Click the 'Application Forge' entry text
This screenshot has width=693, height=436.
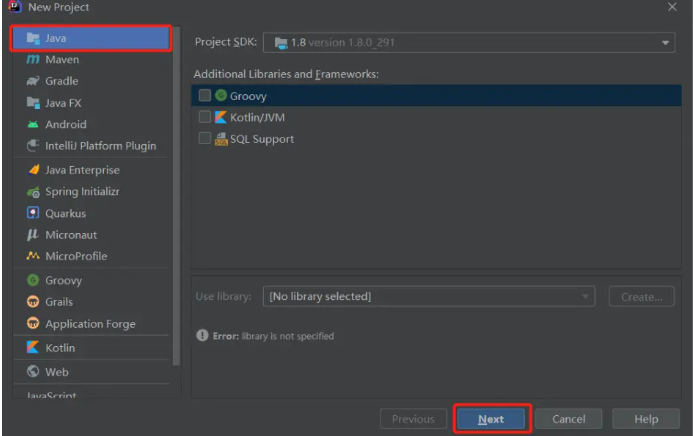(x=90, y=324)
